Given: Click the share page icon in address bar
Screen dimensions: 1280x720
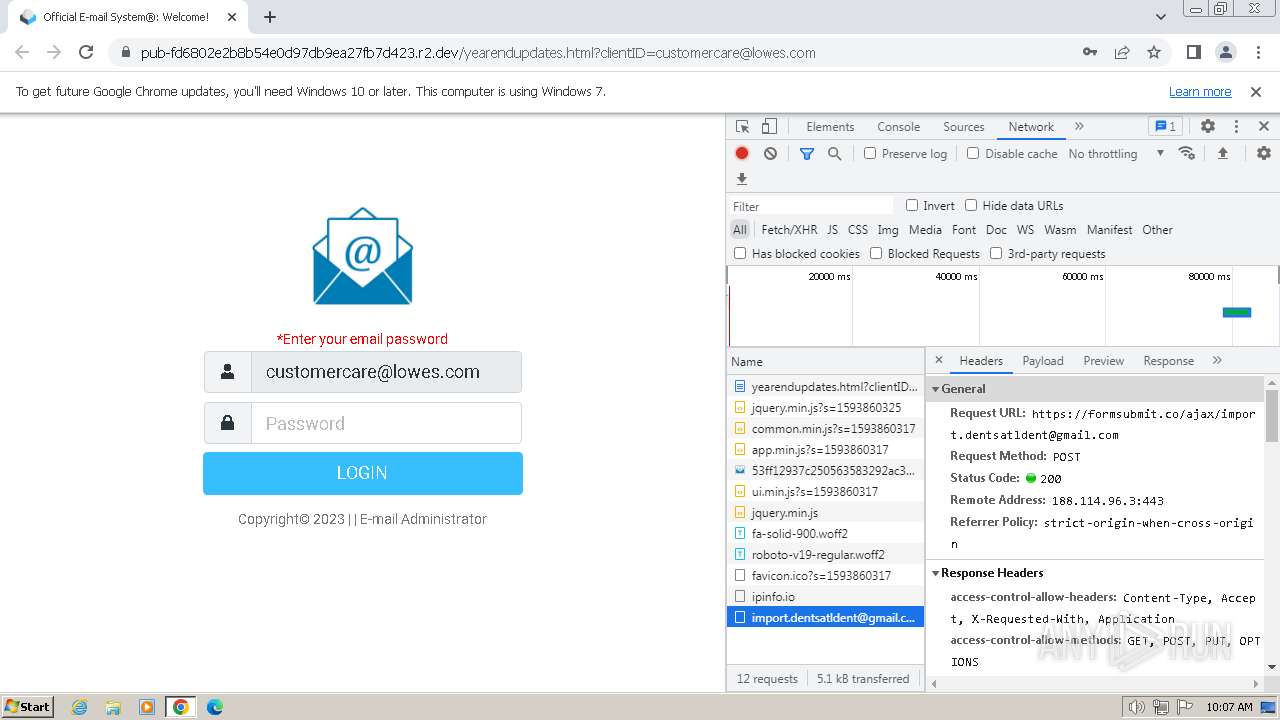Looking at the screenshot, I should coord(1122,52).
